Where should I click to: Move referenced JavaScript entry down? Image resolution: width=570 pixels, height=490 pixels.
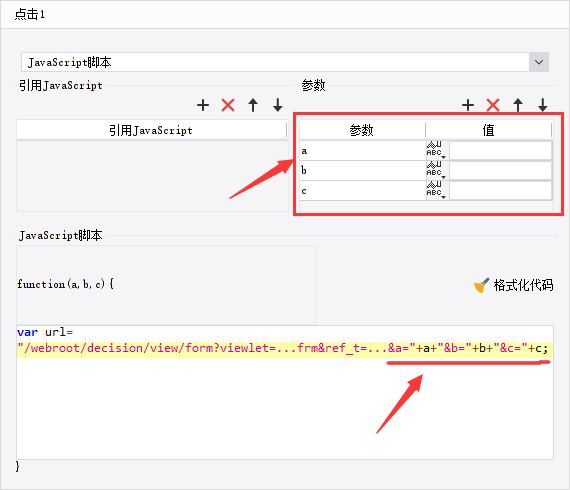278,105
